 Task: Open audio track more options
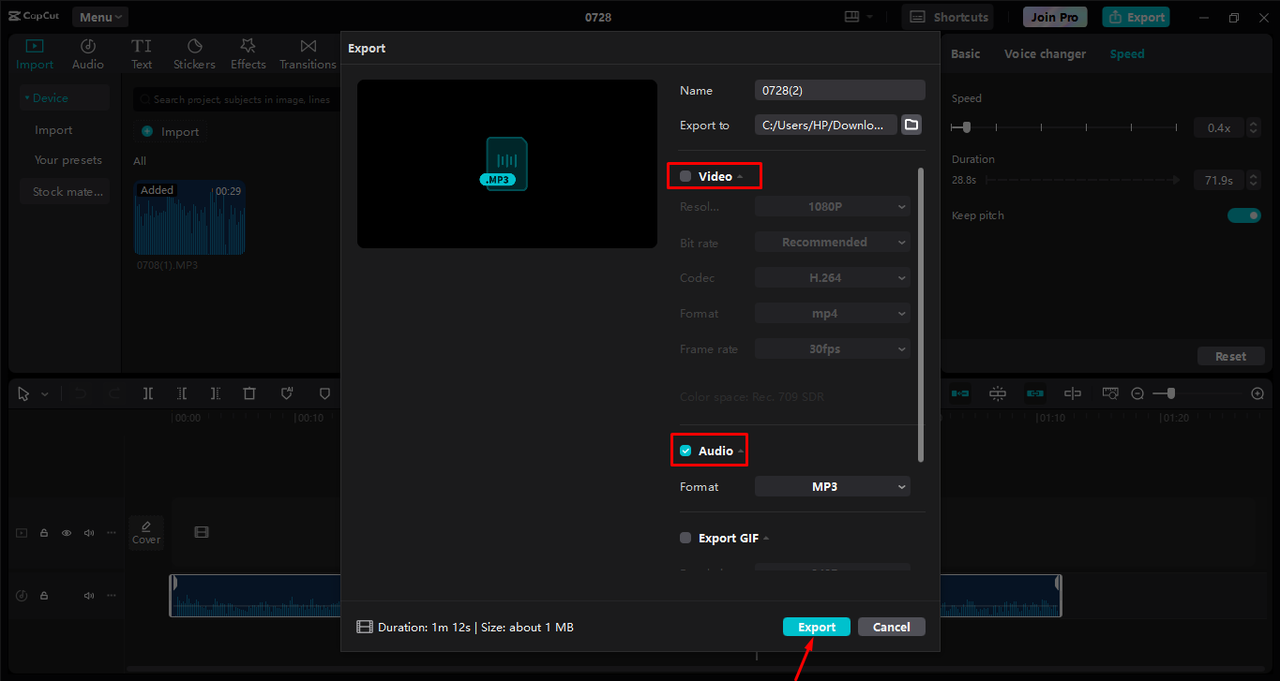pyautogui.click(x=112, y=596)
